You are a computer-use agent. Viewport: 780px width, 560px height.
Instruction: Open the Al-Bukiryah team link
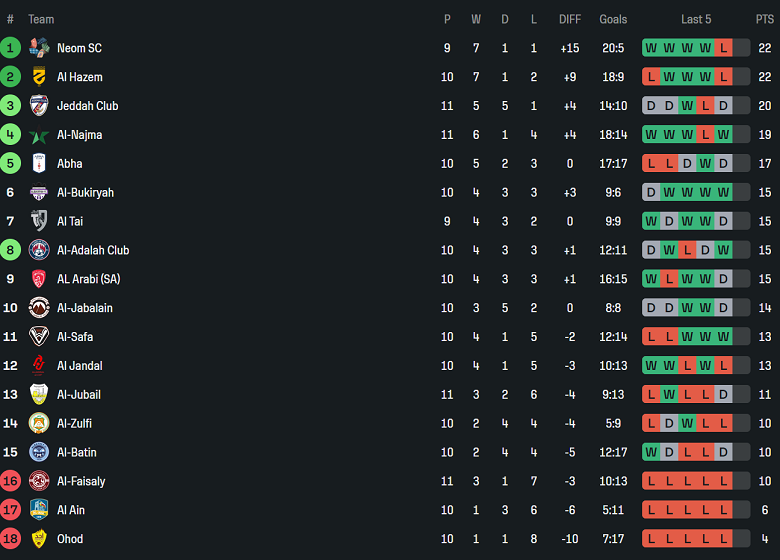click(85, 193)
